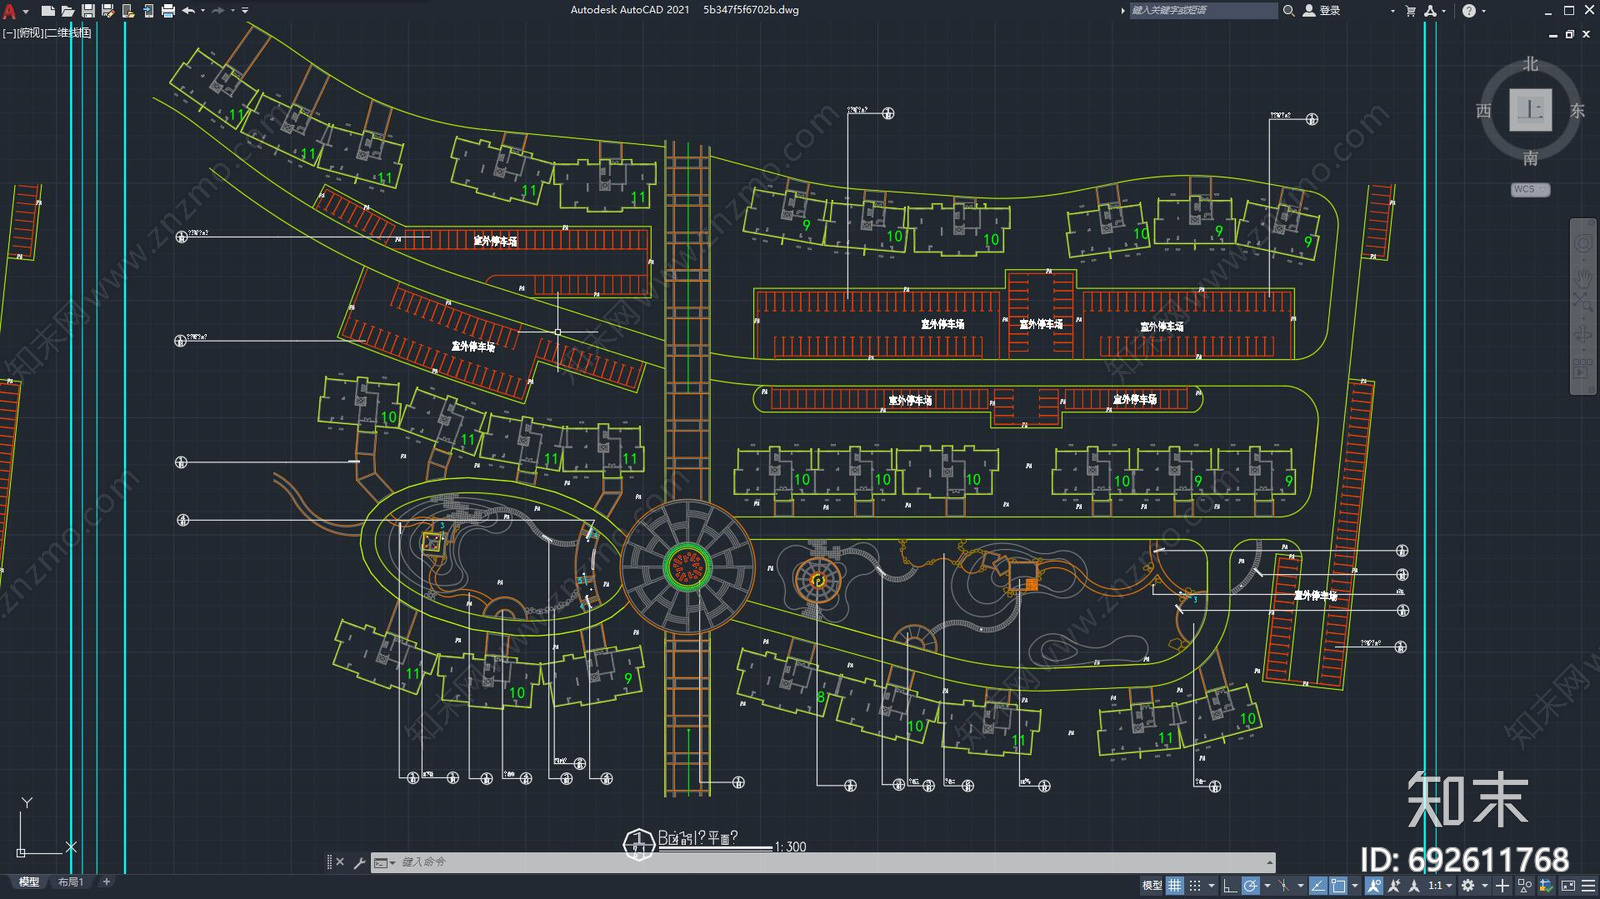The height and width of the screenshot is (899, 1600).
Task: Open Autodesk App Store cart icon
Action: (1411, 10)
